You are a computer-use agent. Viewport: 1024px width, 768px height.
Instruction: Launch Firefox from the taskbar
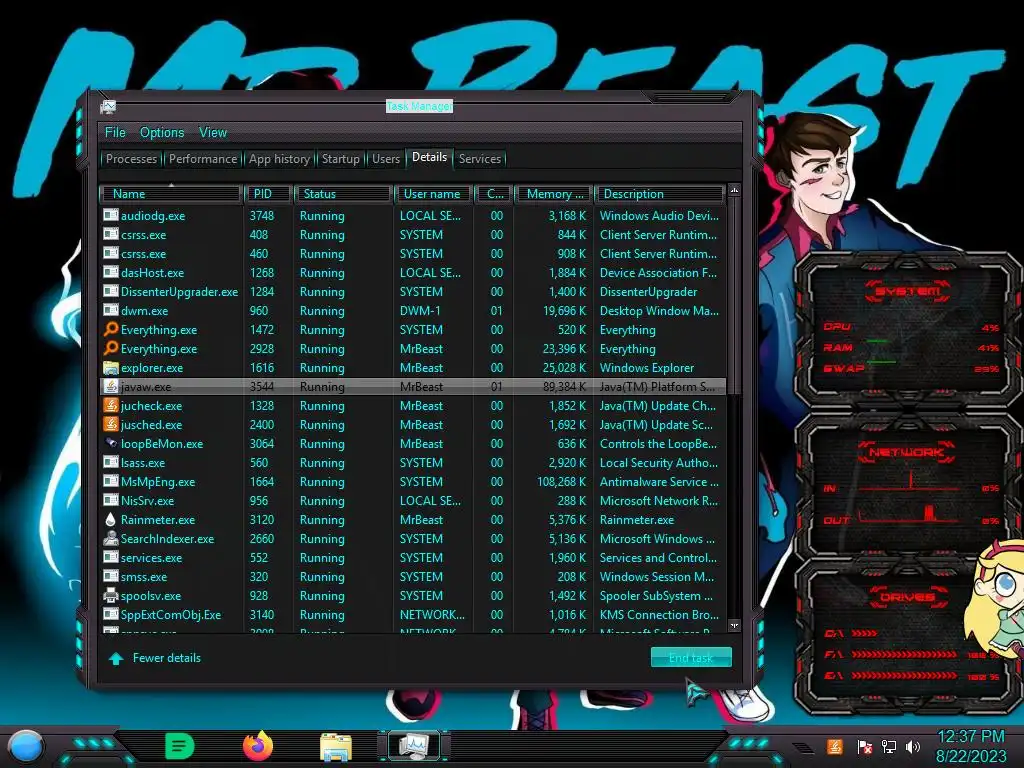[x=258, y=746]
